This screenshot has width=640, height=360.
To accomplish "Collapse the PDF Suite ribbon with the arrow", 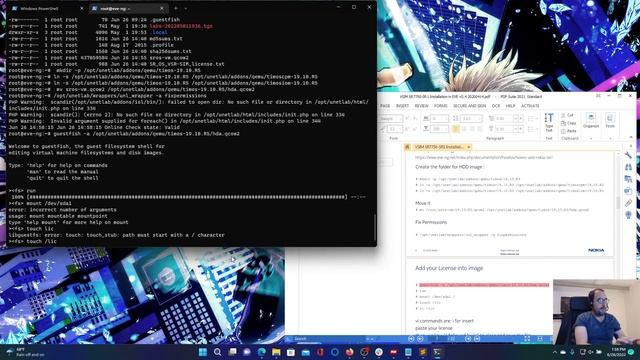I will click(x=631, y=138).
